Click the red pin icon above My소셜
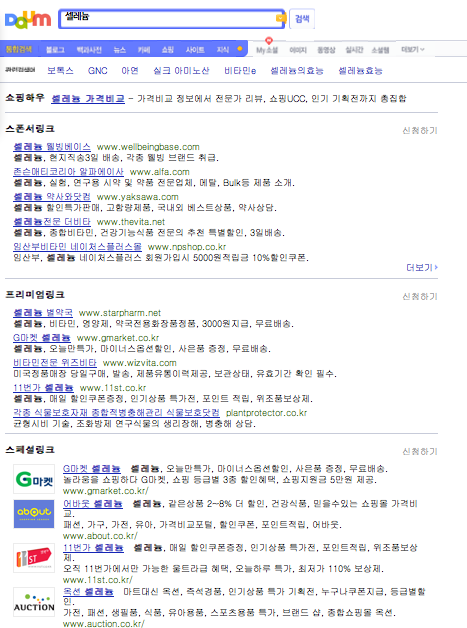This screenshot has height=628, width=467. click(269, 40)
